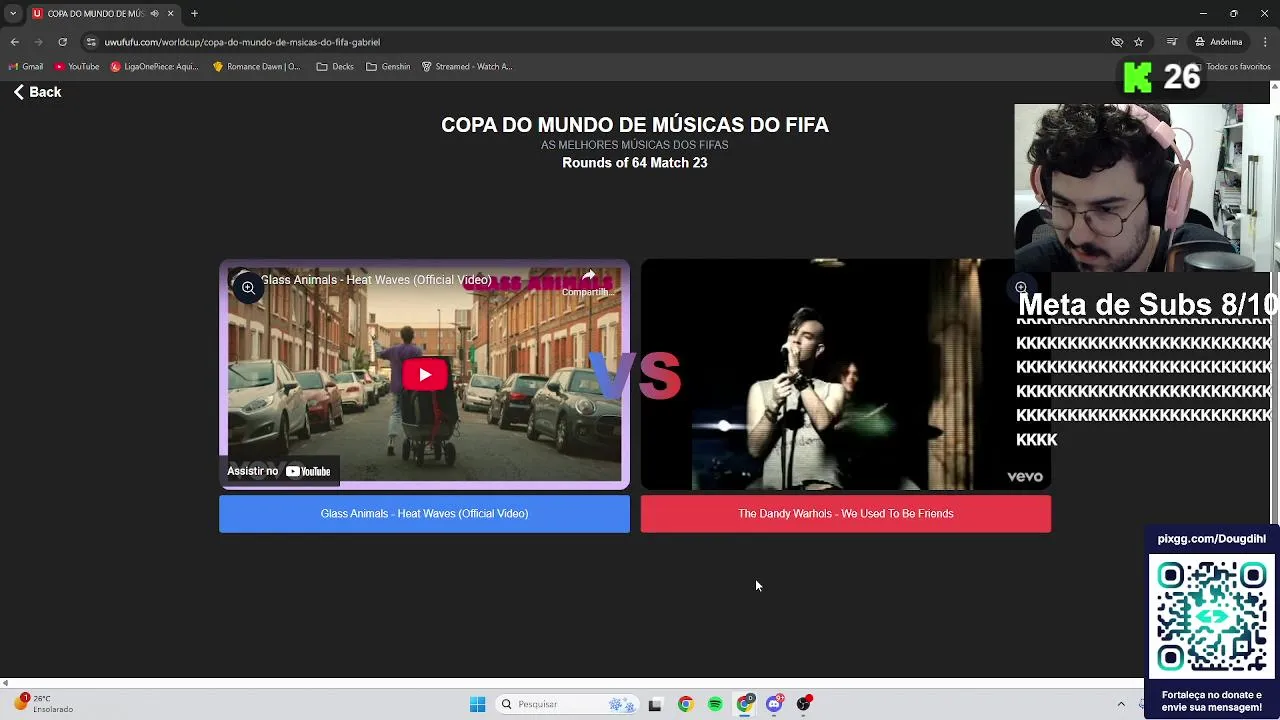Show hidden system tray icons
Image resolution: width=1280 pixels, height=720 pixels.
(x=1121, y=704)
